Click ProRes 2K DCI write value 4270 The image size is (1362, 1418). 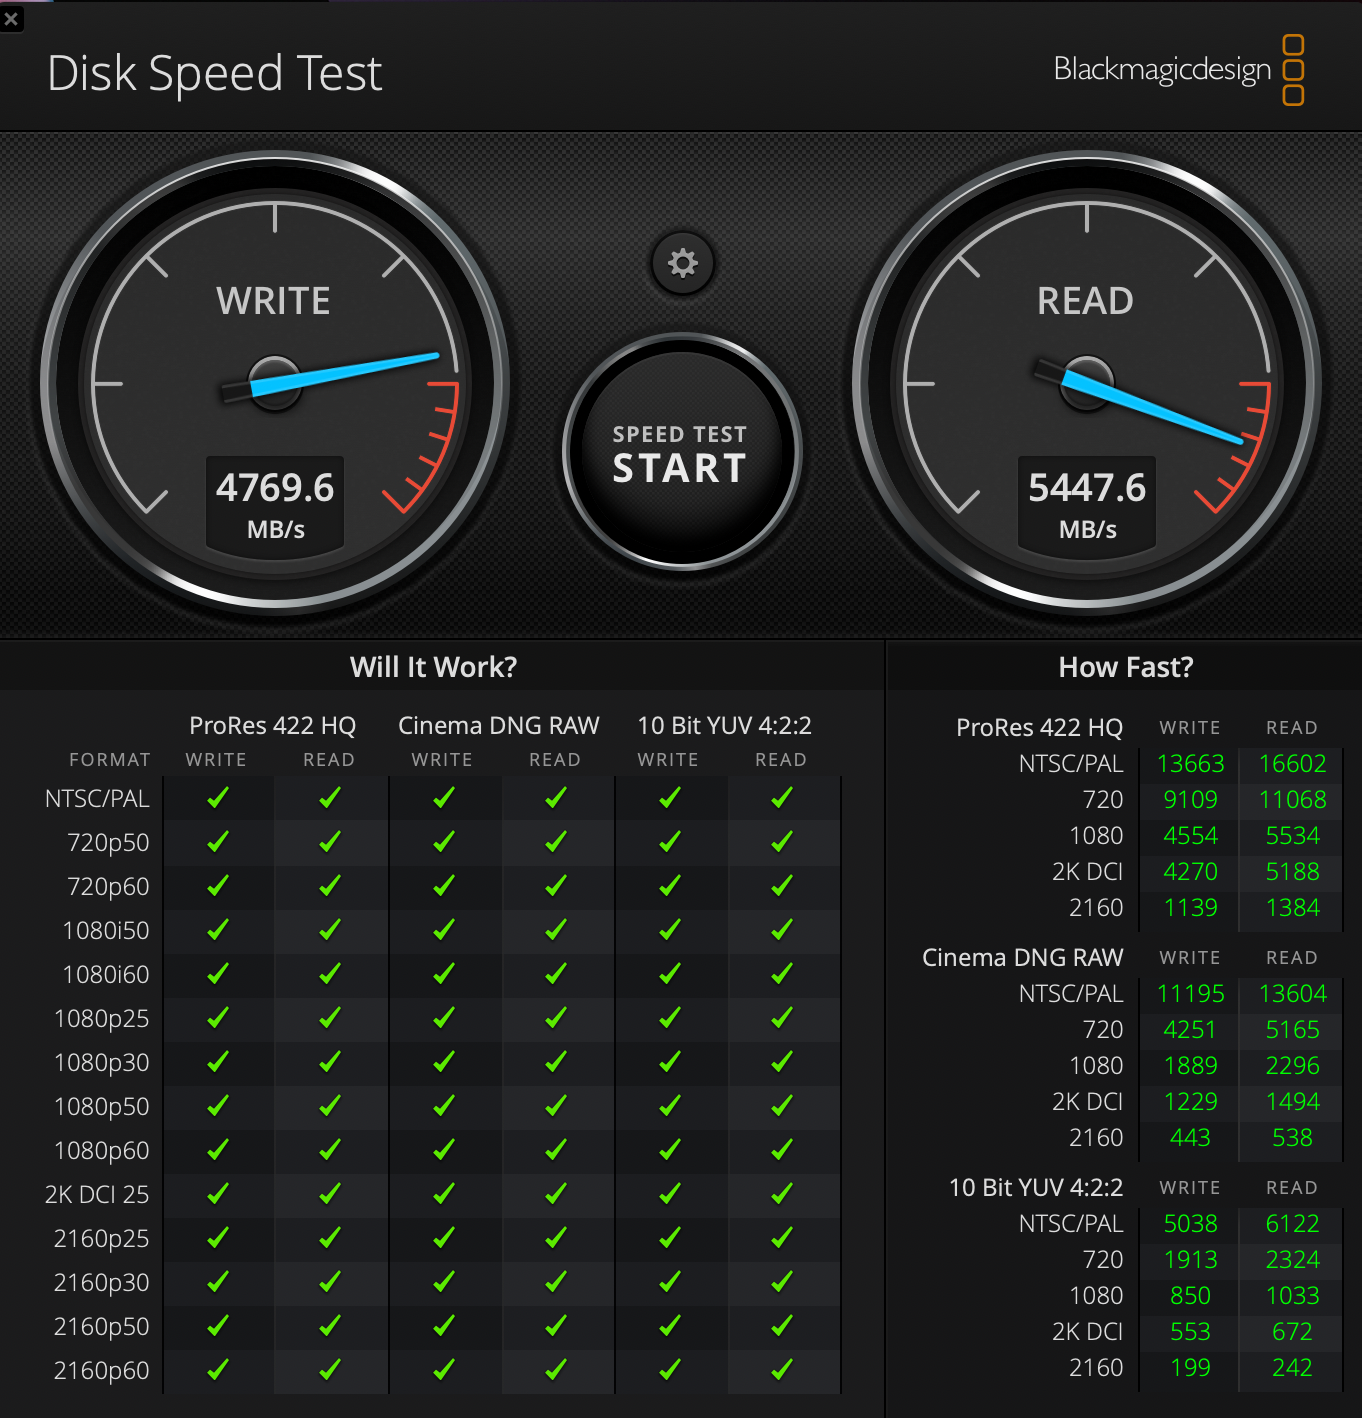point(1190,872)
